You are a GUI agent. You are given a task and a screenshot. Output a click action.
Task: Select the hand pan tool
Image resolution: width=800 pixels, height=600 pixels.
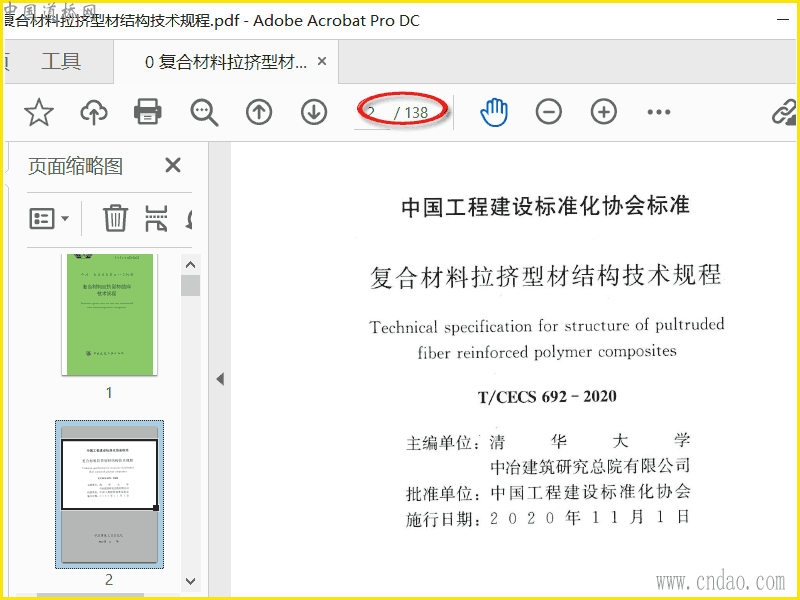(x=494, y=112)
